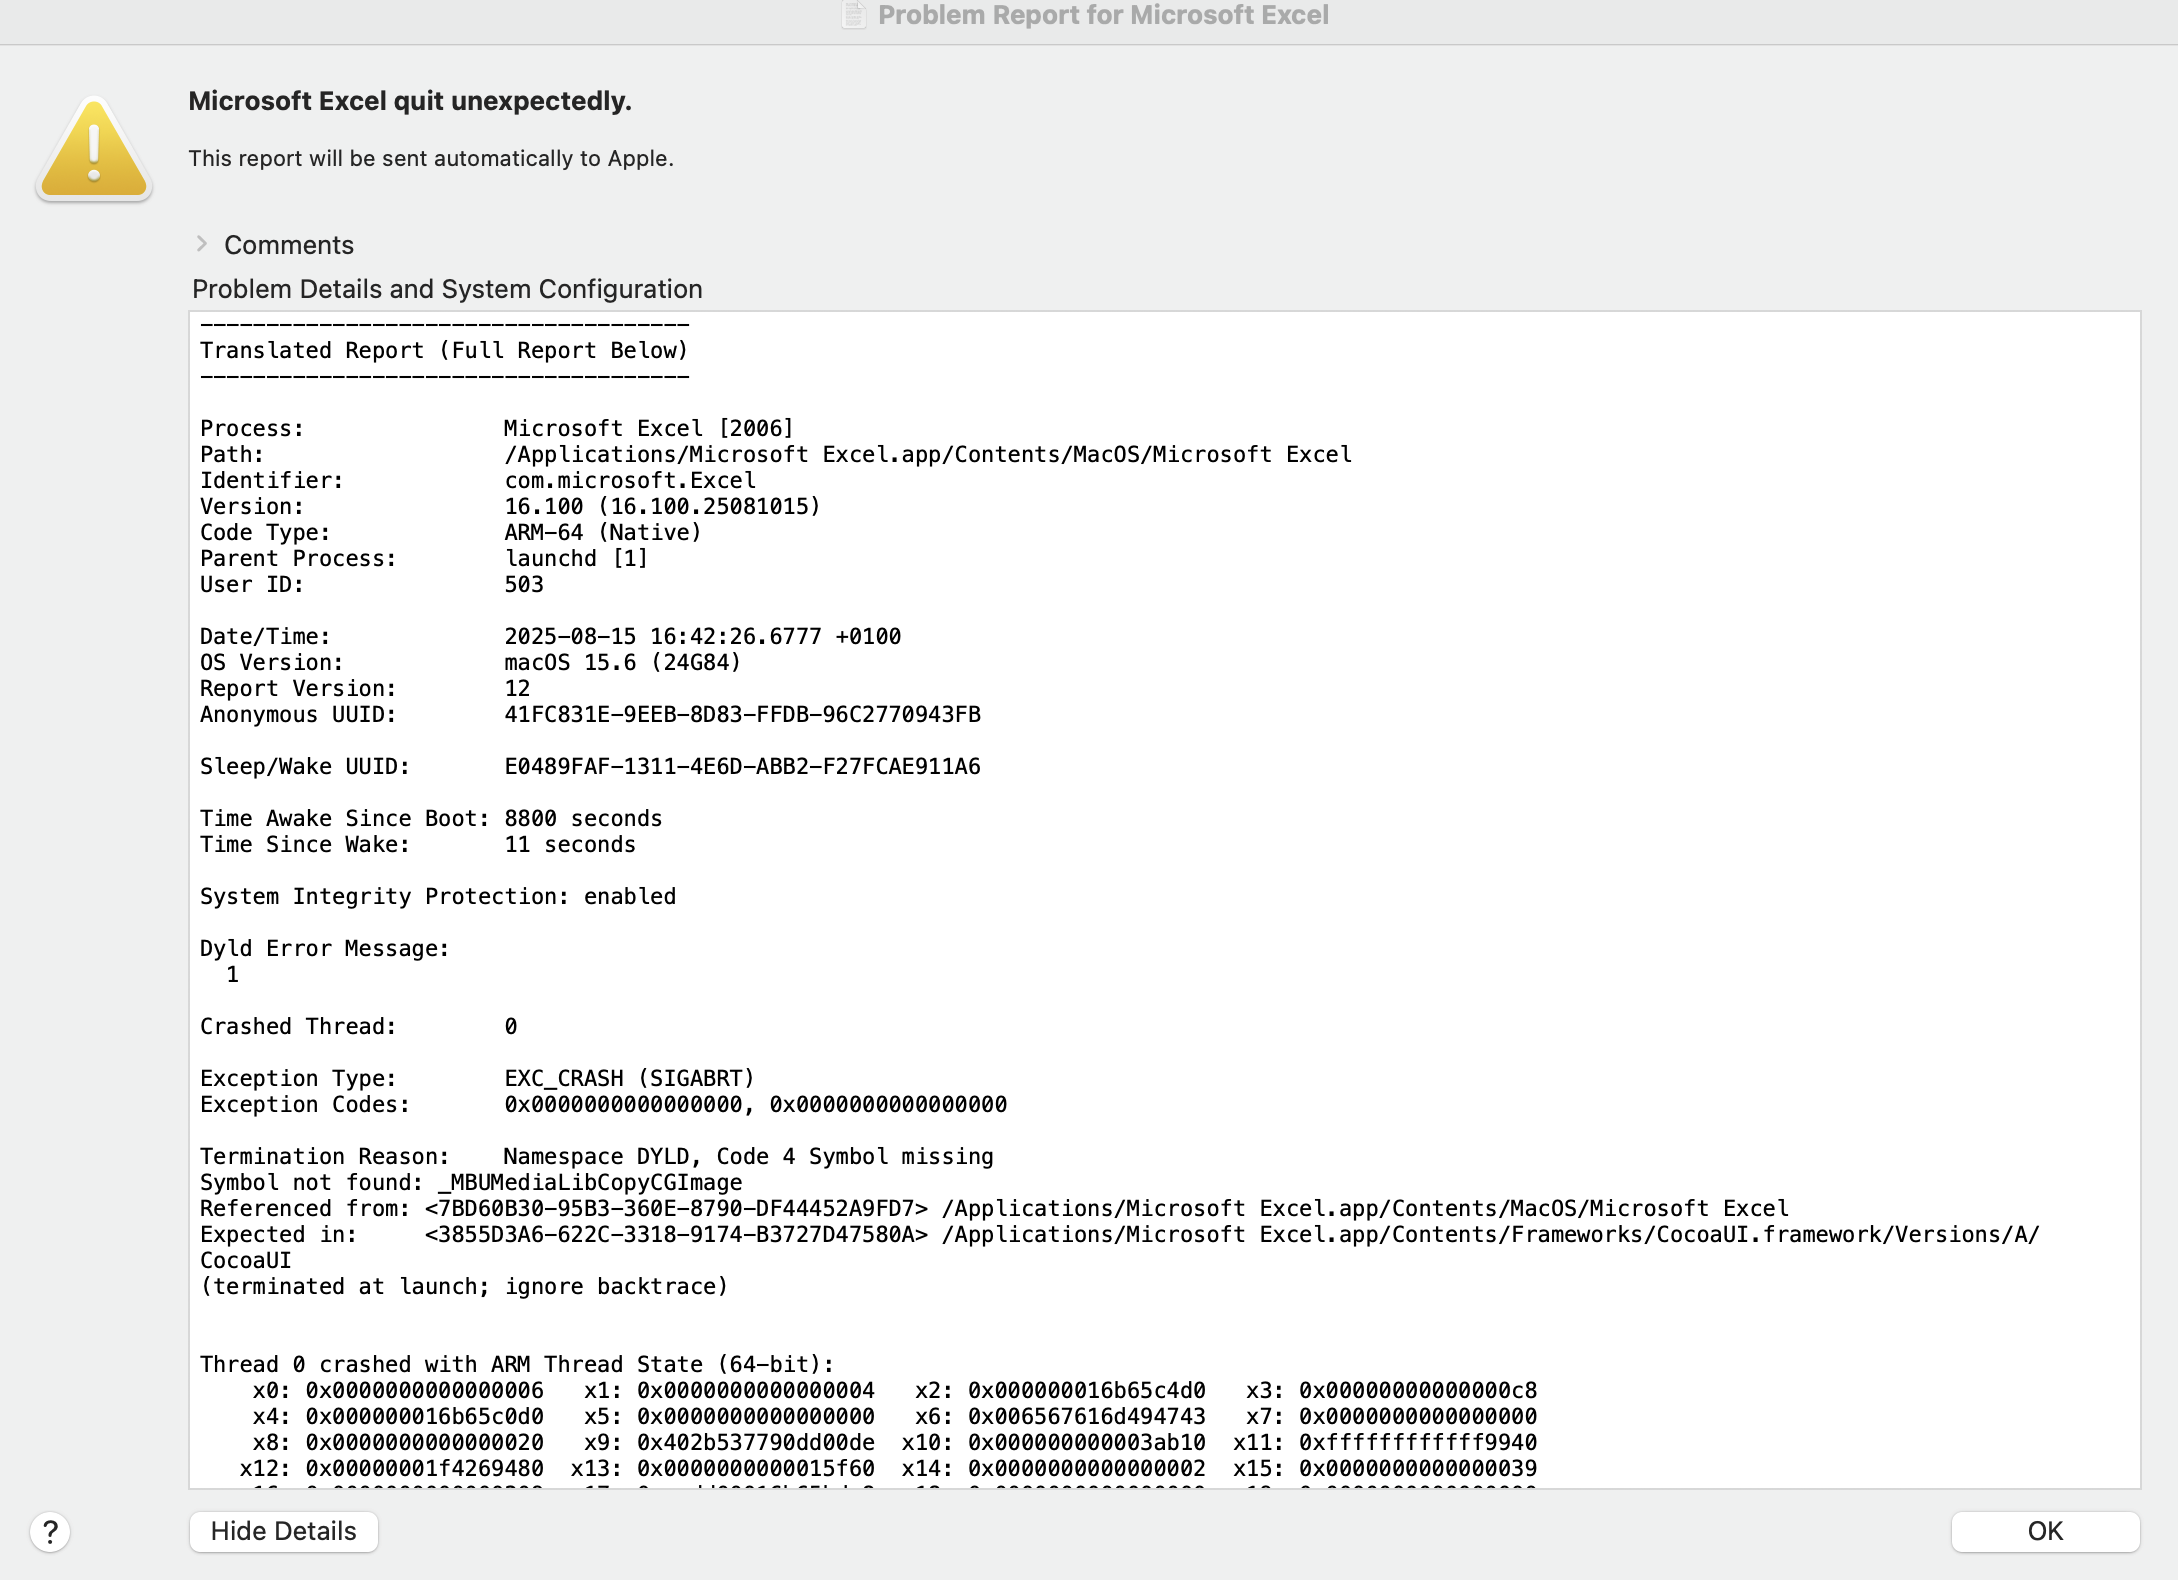Click register x12 value '0x00000001f4269480'
The image size is (2178, 1580).
tap(425, 1468)
